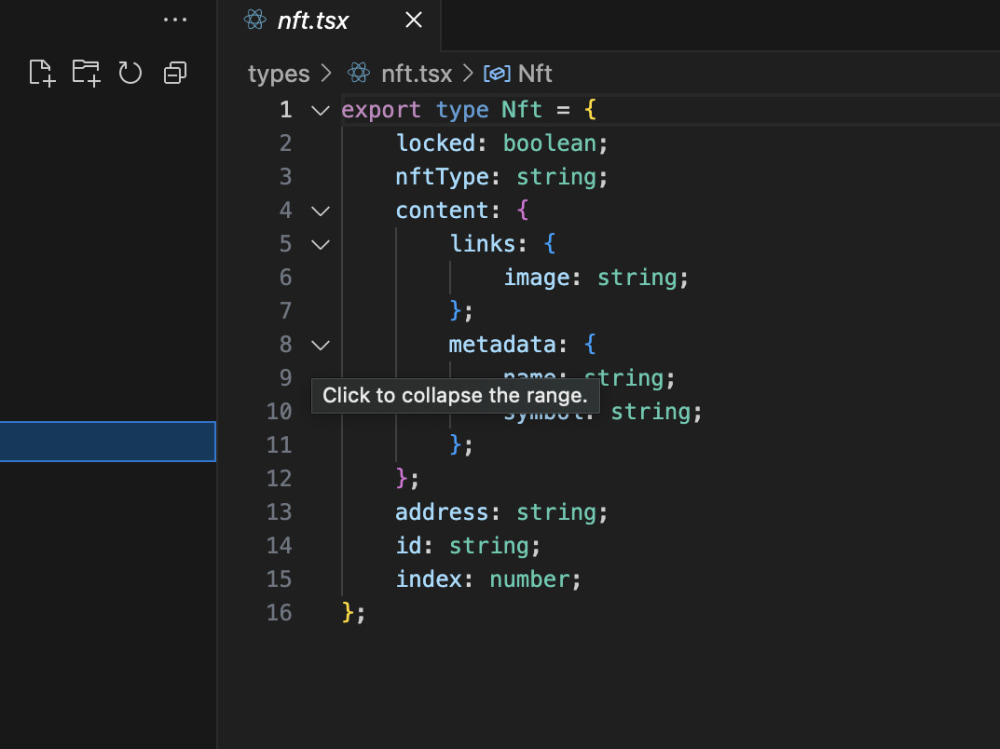Click the word 'export' on line 1
Screen dimensions: 1000x749
click(x=381, y=110)
